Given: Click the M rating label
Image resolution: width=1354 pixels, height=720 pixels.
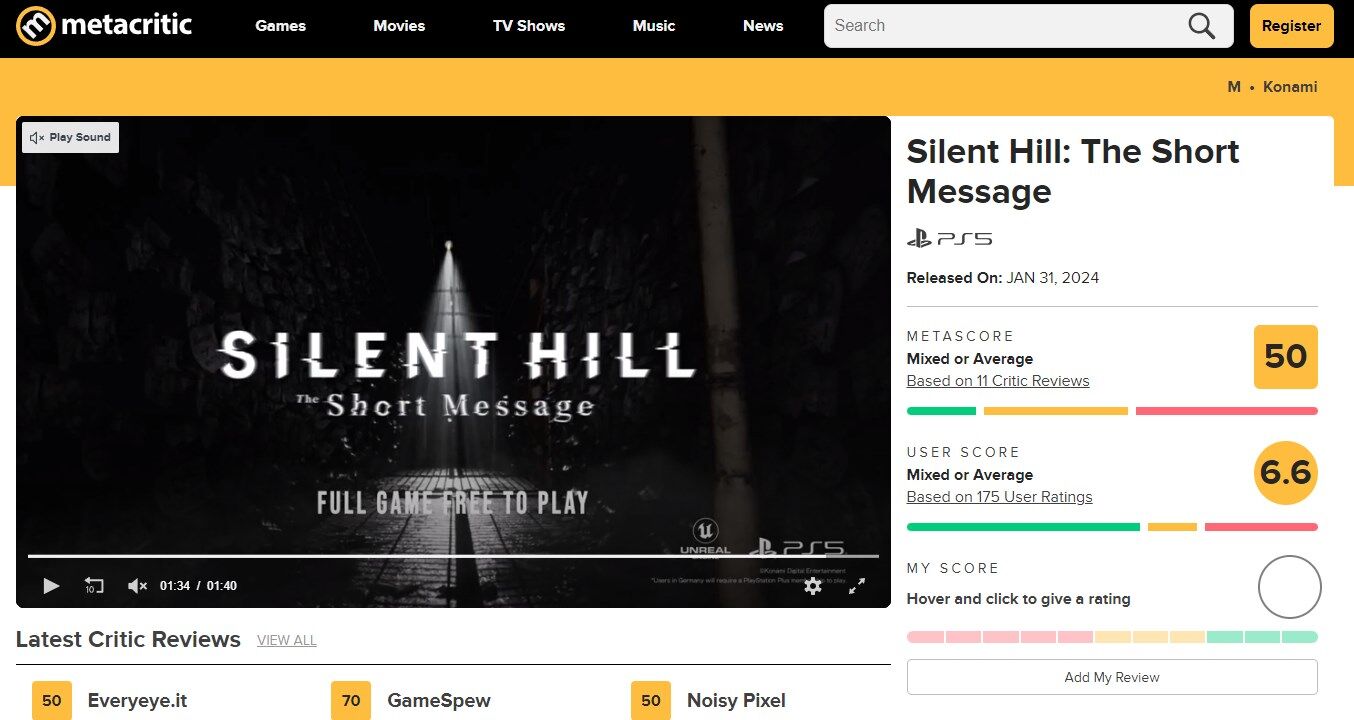Looking at the screenshot, I should click(x=1234, y=87).
